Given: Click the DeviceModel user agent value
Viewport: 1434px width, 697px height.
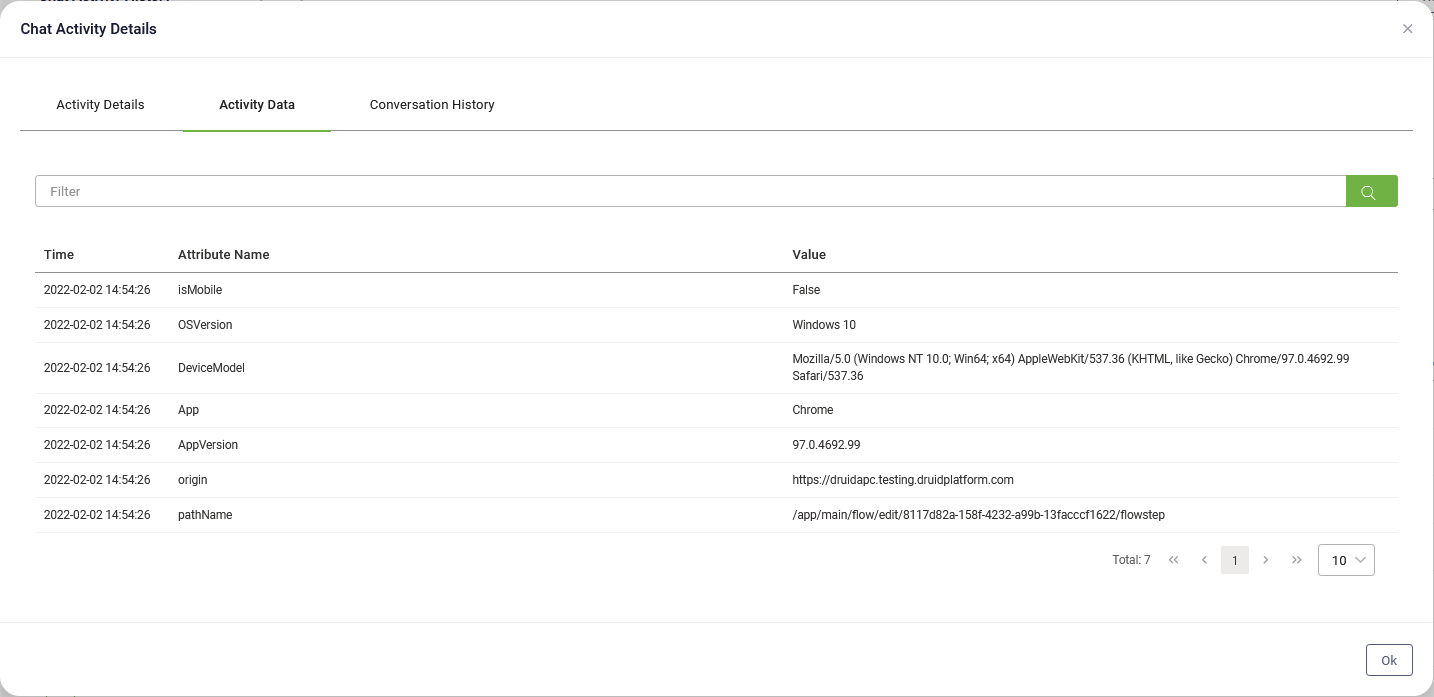Looking at the screenshot, I should pos(1070,367).
